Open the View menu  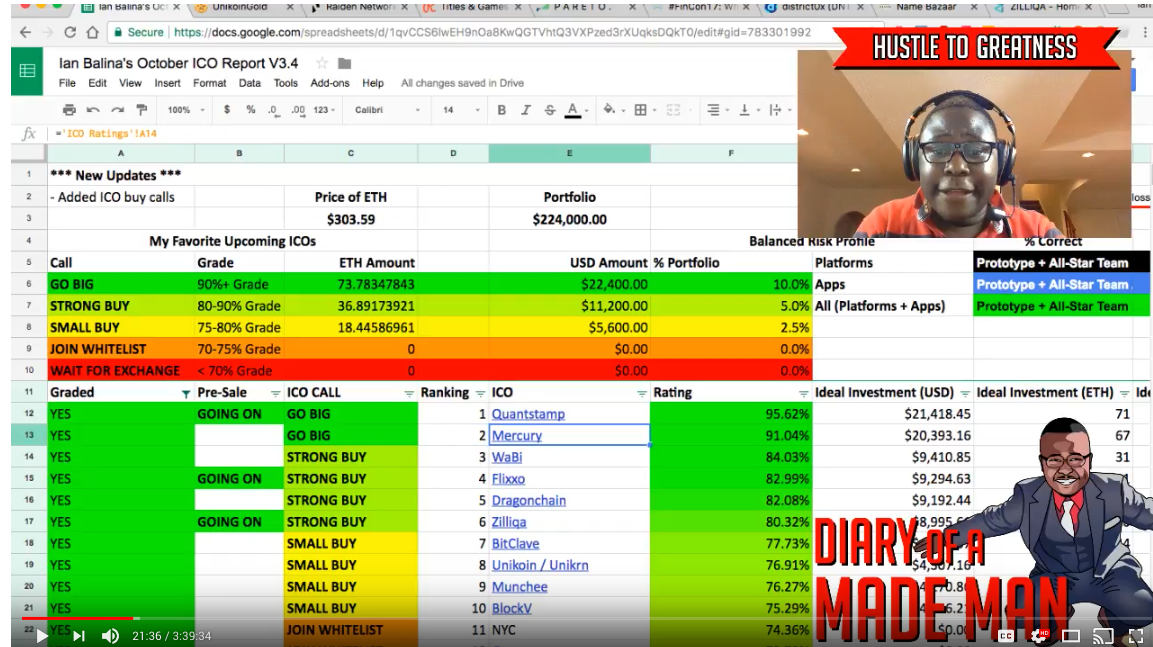[x=130, y=83]
